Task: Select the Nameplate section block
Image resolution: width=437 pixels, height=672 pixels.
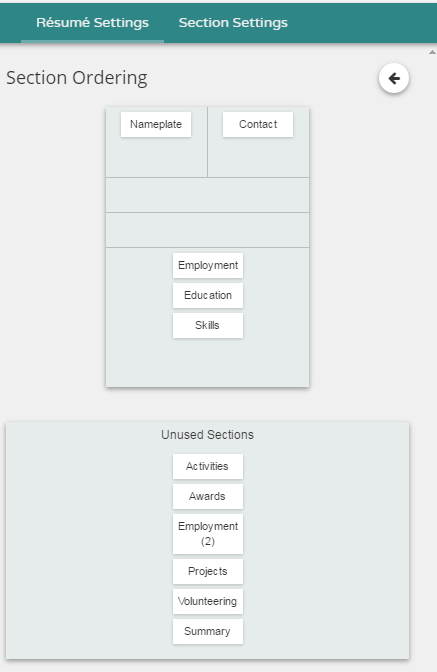Action: tap(156, 124)
